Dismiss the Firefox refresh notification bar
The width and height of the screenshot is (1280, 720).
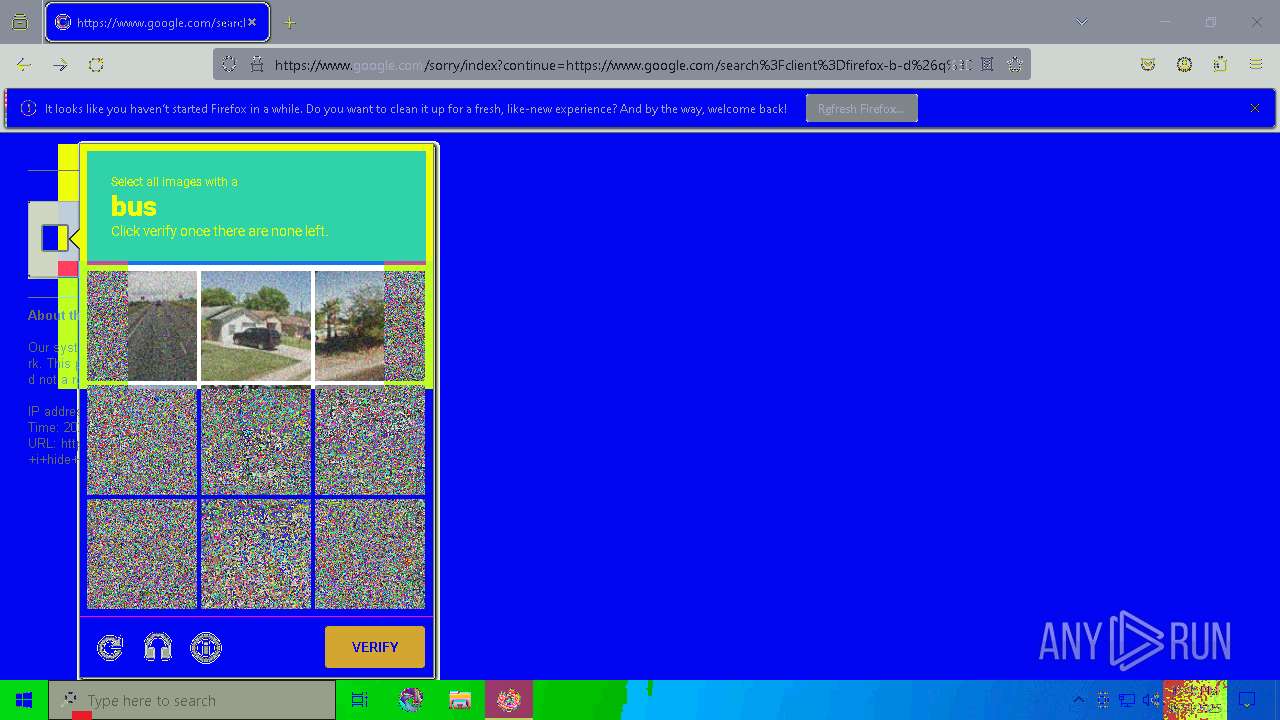(x=1255, y=108)
